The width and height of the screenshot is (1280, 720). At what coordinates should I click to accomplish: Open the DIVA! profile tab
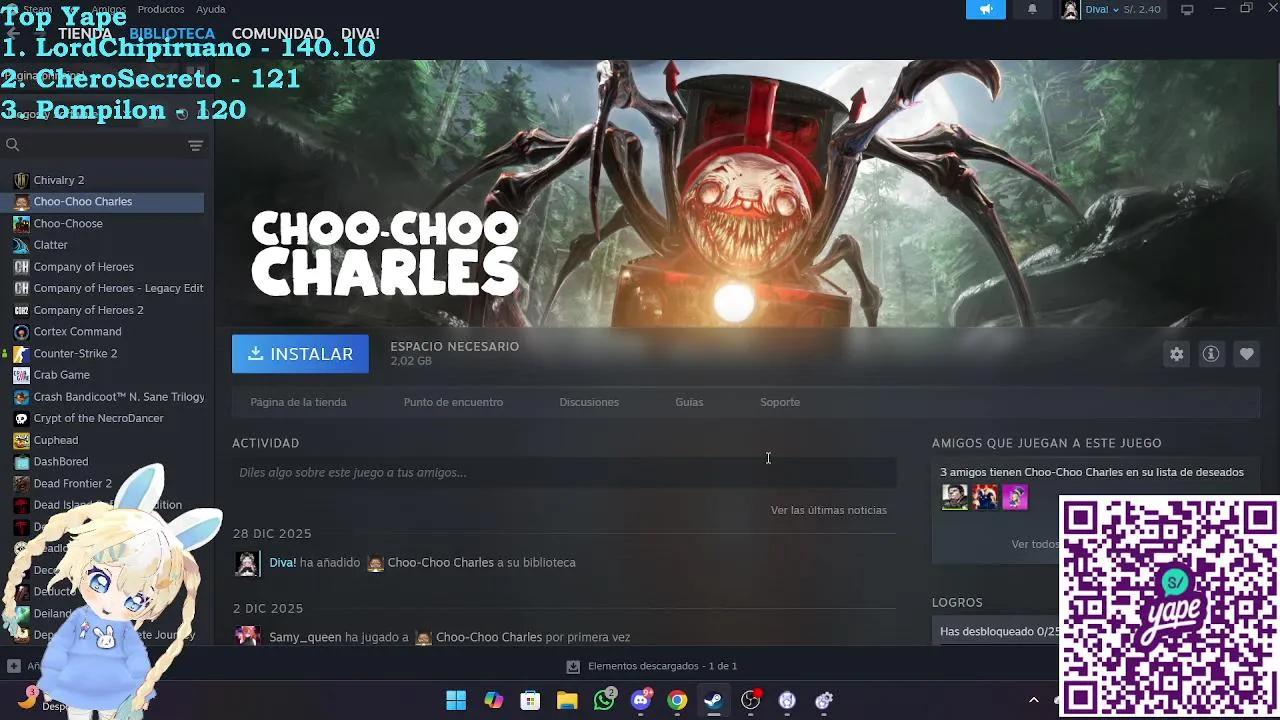360,34
